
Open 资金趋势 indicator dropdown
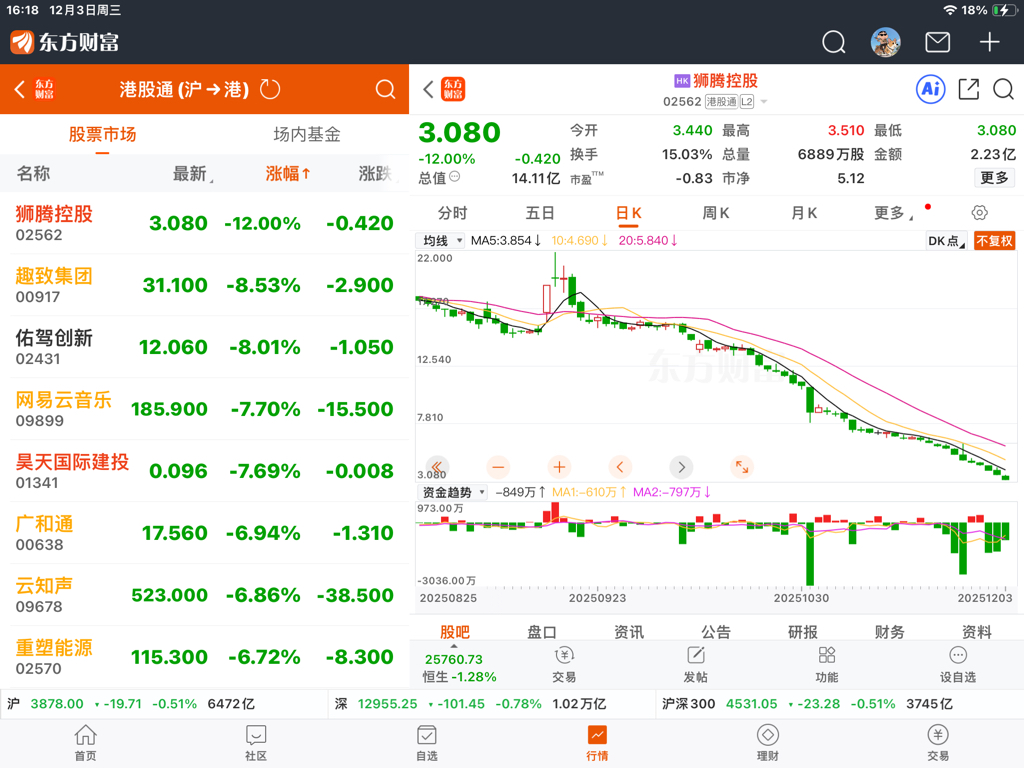click(452, 492)
